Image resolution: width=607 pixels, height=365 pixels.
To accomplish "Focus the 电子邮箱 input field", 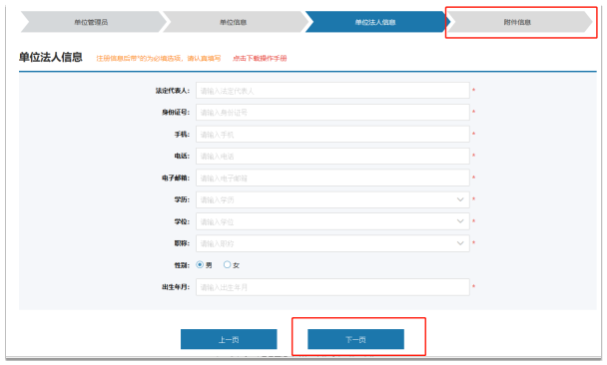I will click(x=333, y=178).
